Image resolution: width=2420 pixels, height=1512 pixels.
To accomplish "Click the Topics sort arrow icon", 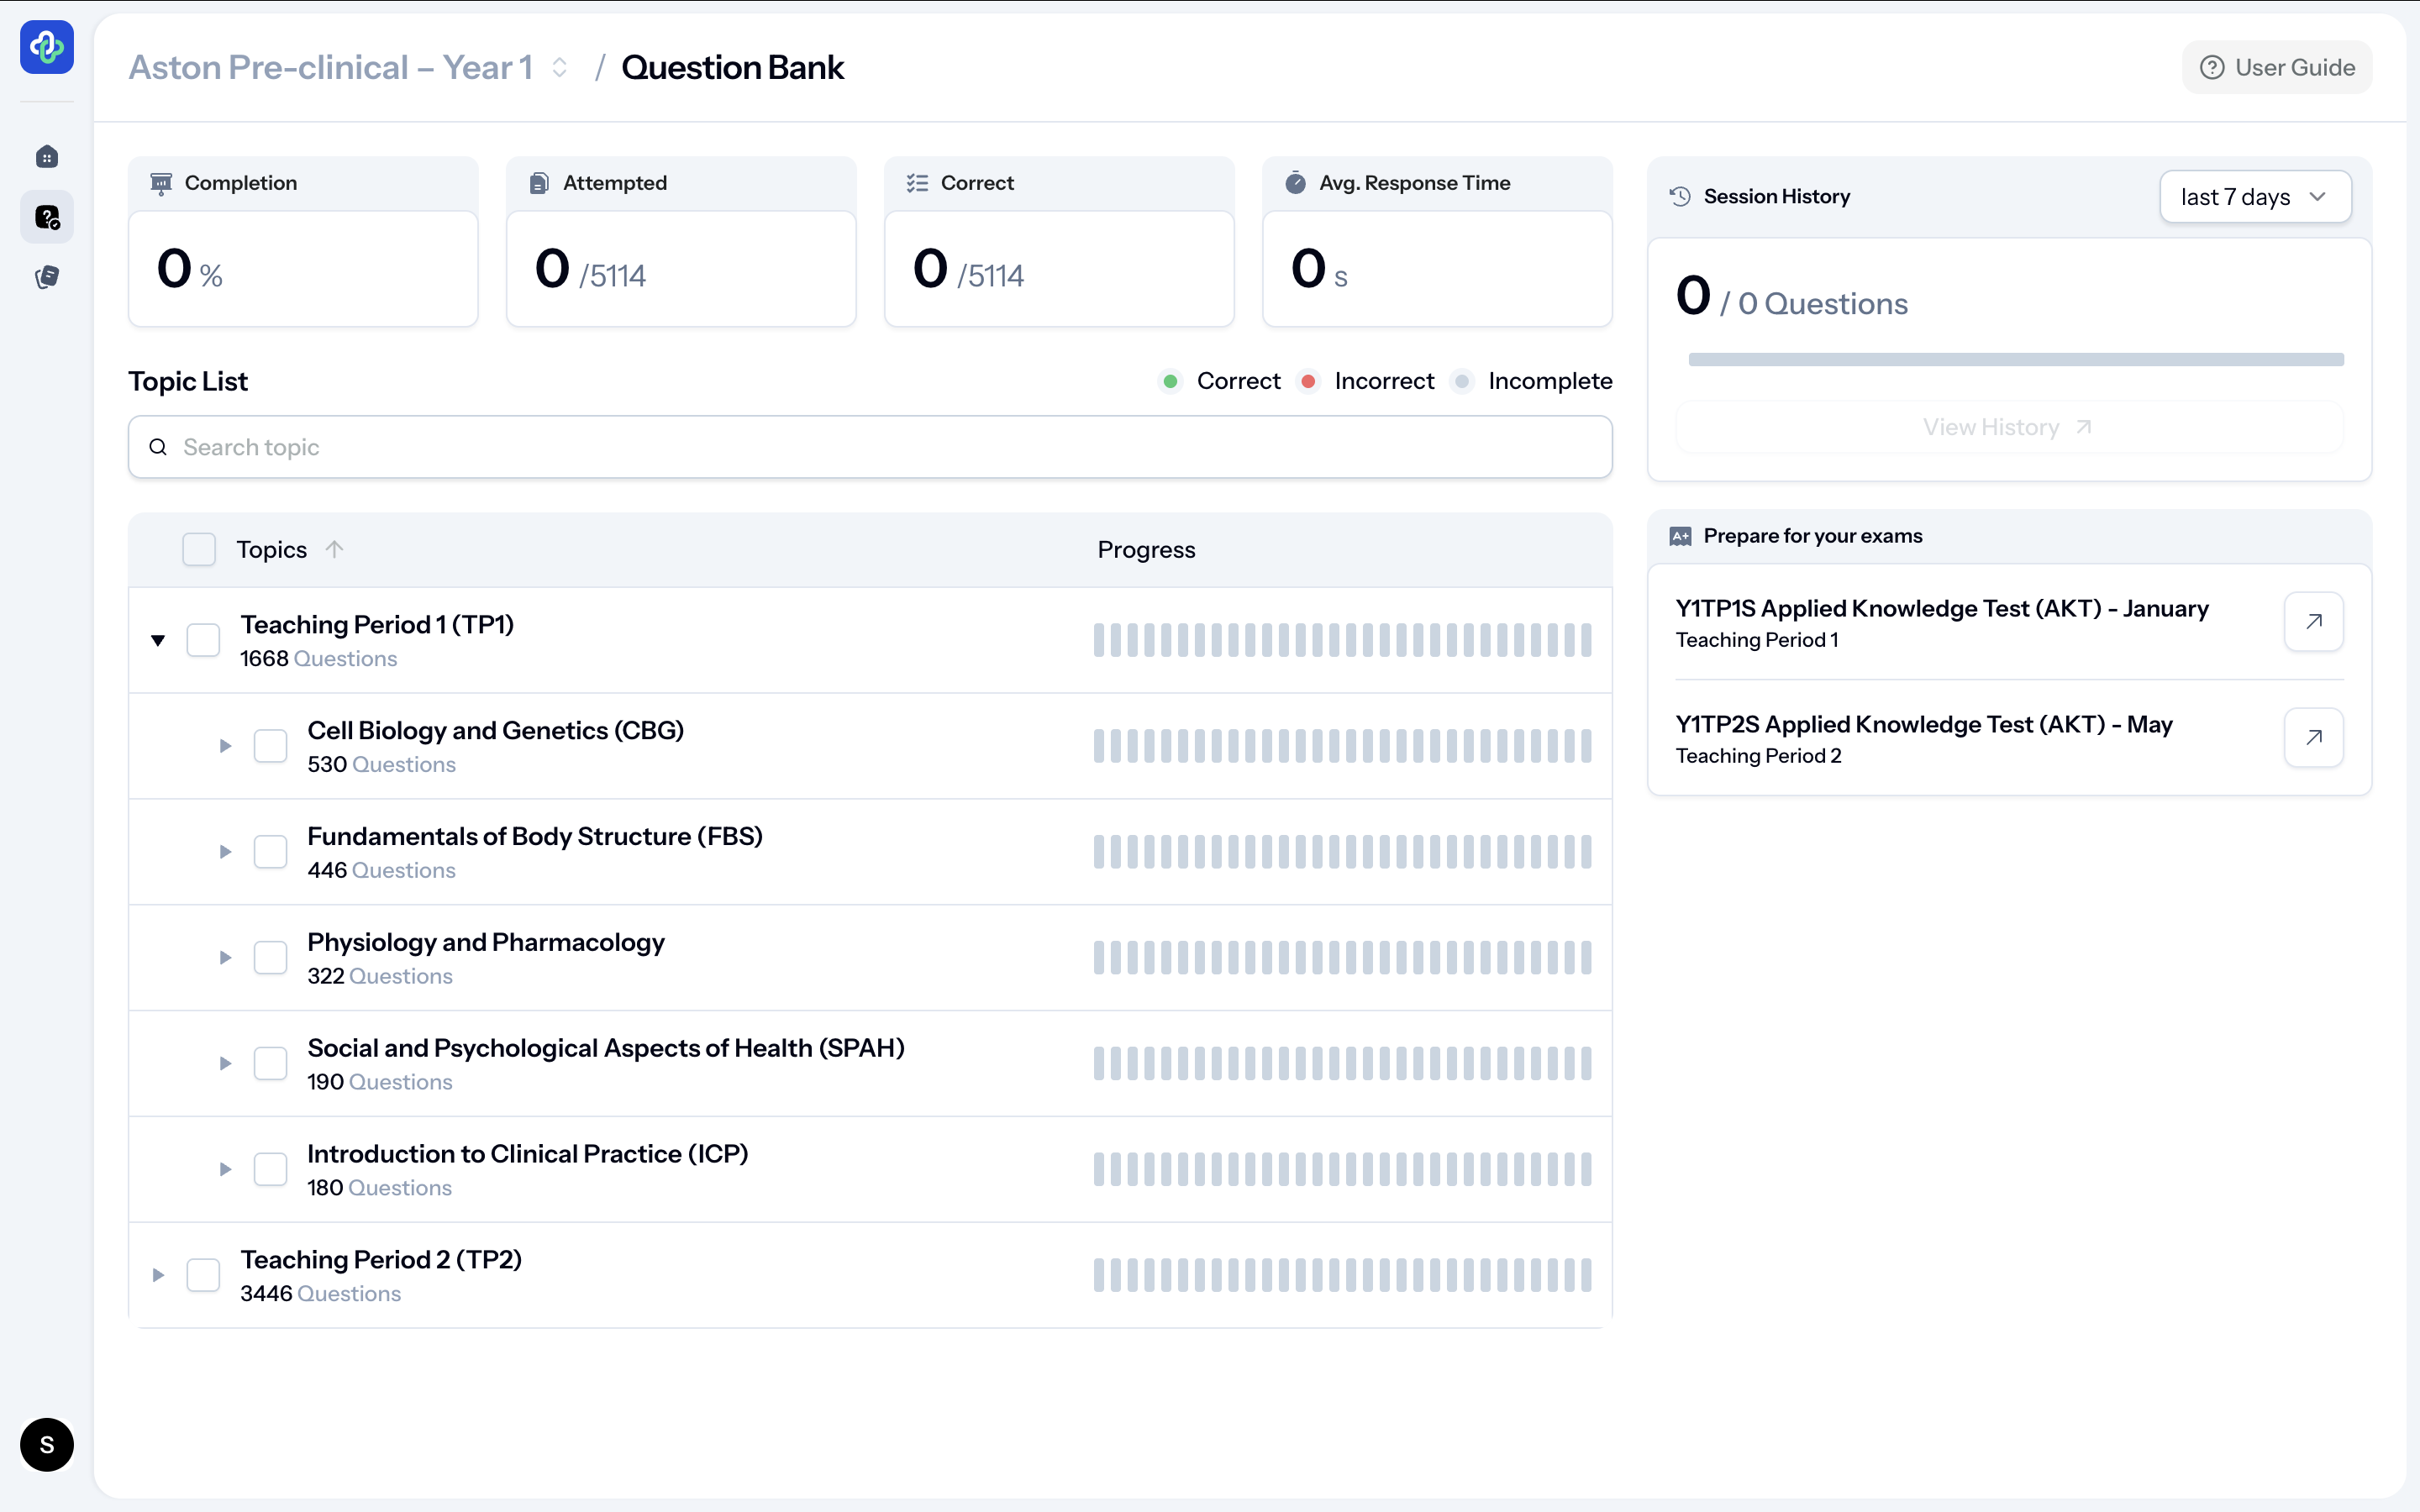I will [335, 549].
